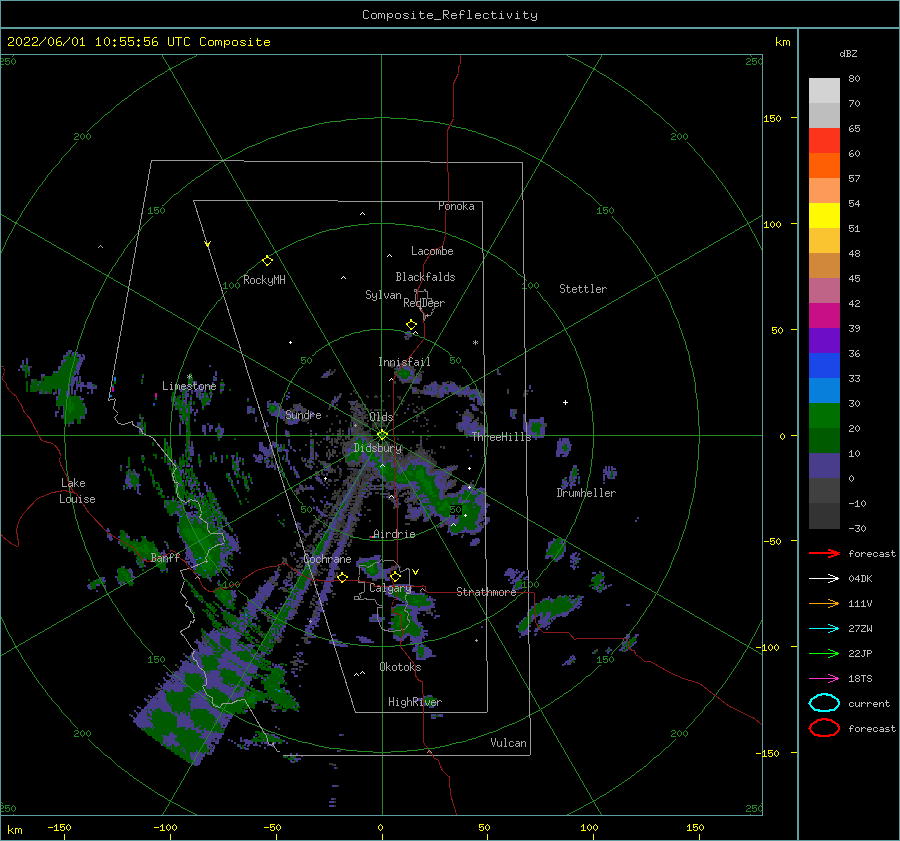Click the HighRiver label
Viewport: 900px width, 841px height.
coord(415,702)
